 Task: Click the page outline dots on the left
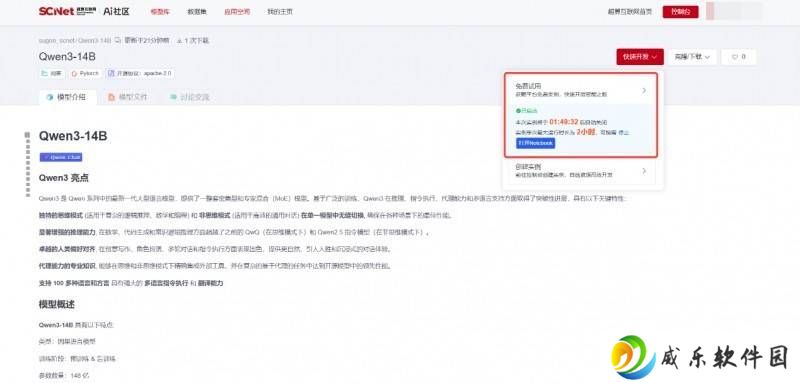point(28,164)
